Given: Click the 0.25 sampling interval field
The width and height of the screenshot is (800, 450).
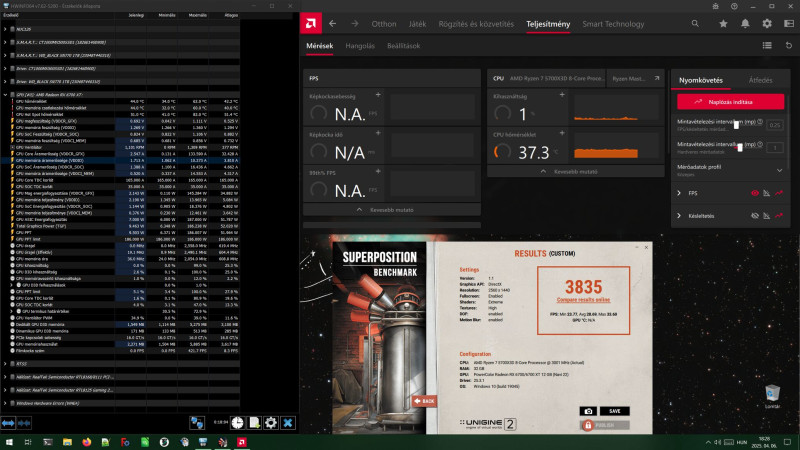Looking at the screenshot, I should (x=775, y=125).
